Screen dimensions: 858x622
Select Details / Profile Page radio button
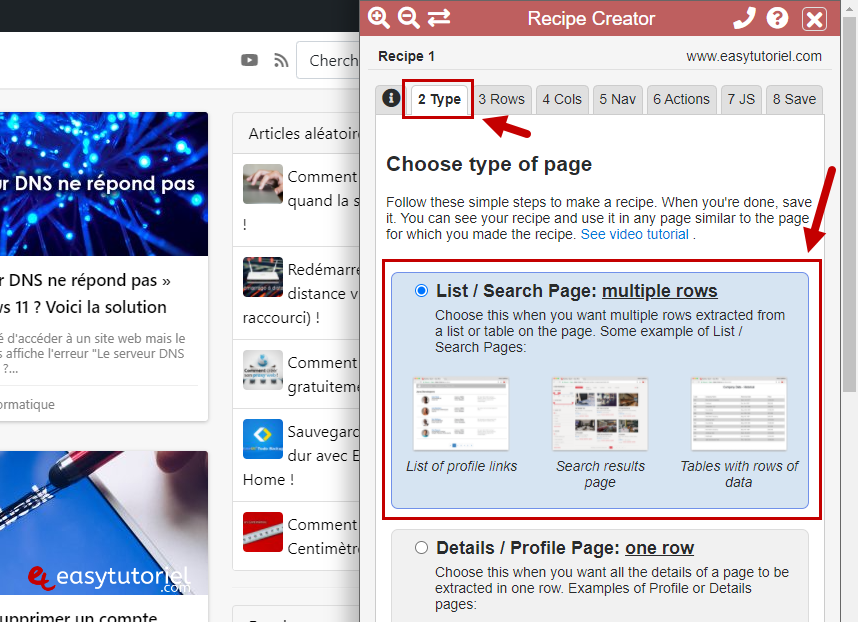click(421, 548)
